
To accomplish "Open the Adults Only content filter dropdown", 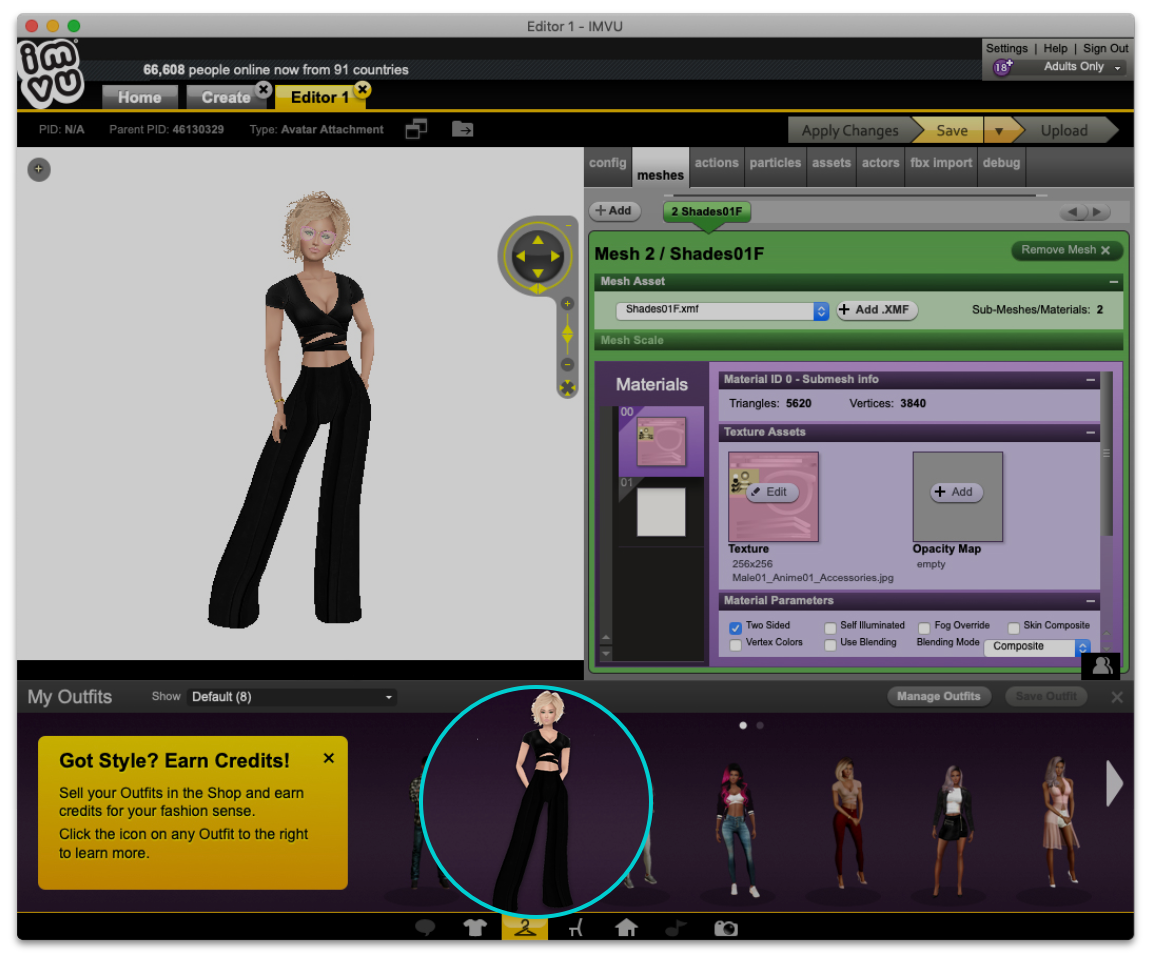I will (x=1082, y=67).
